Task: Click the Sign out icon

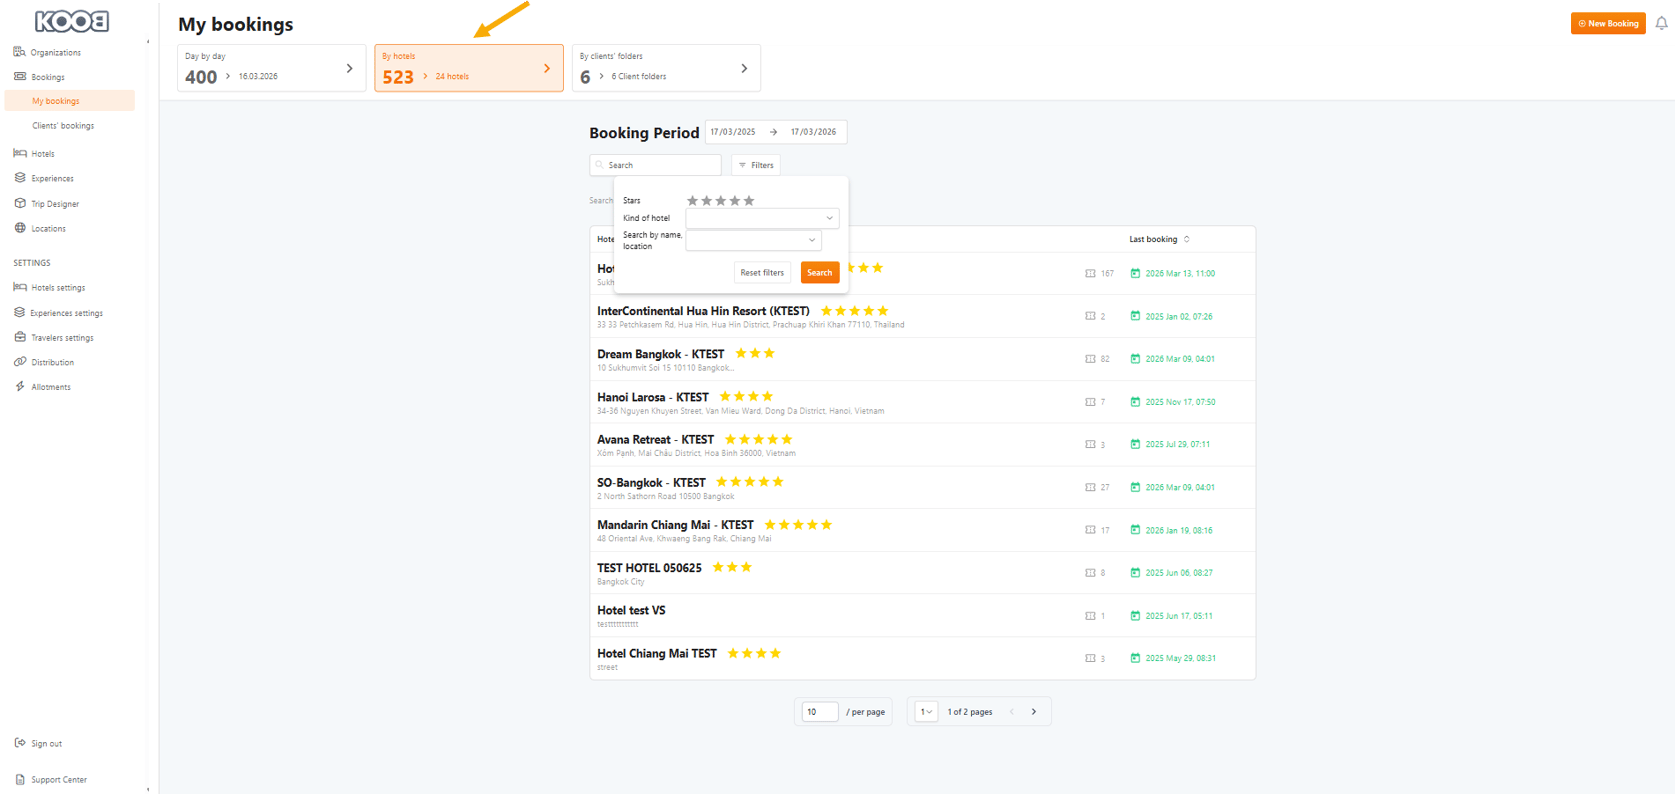Action: (x=20, y=743)
